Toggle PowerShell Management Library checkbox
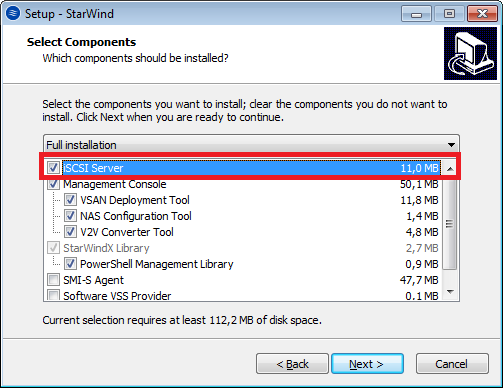 click(x=70, y=264)
